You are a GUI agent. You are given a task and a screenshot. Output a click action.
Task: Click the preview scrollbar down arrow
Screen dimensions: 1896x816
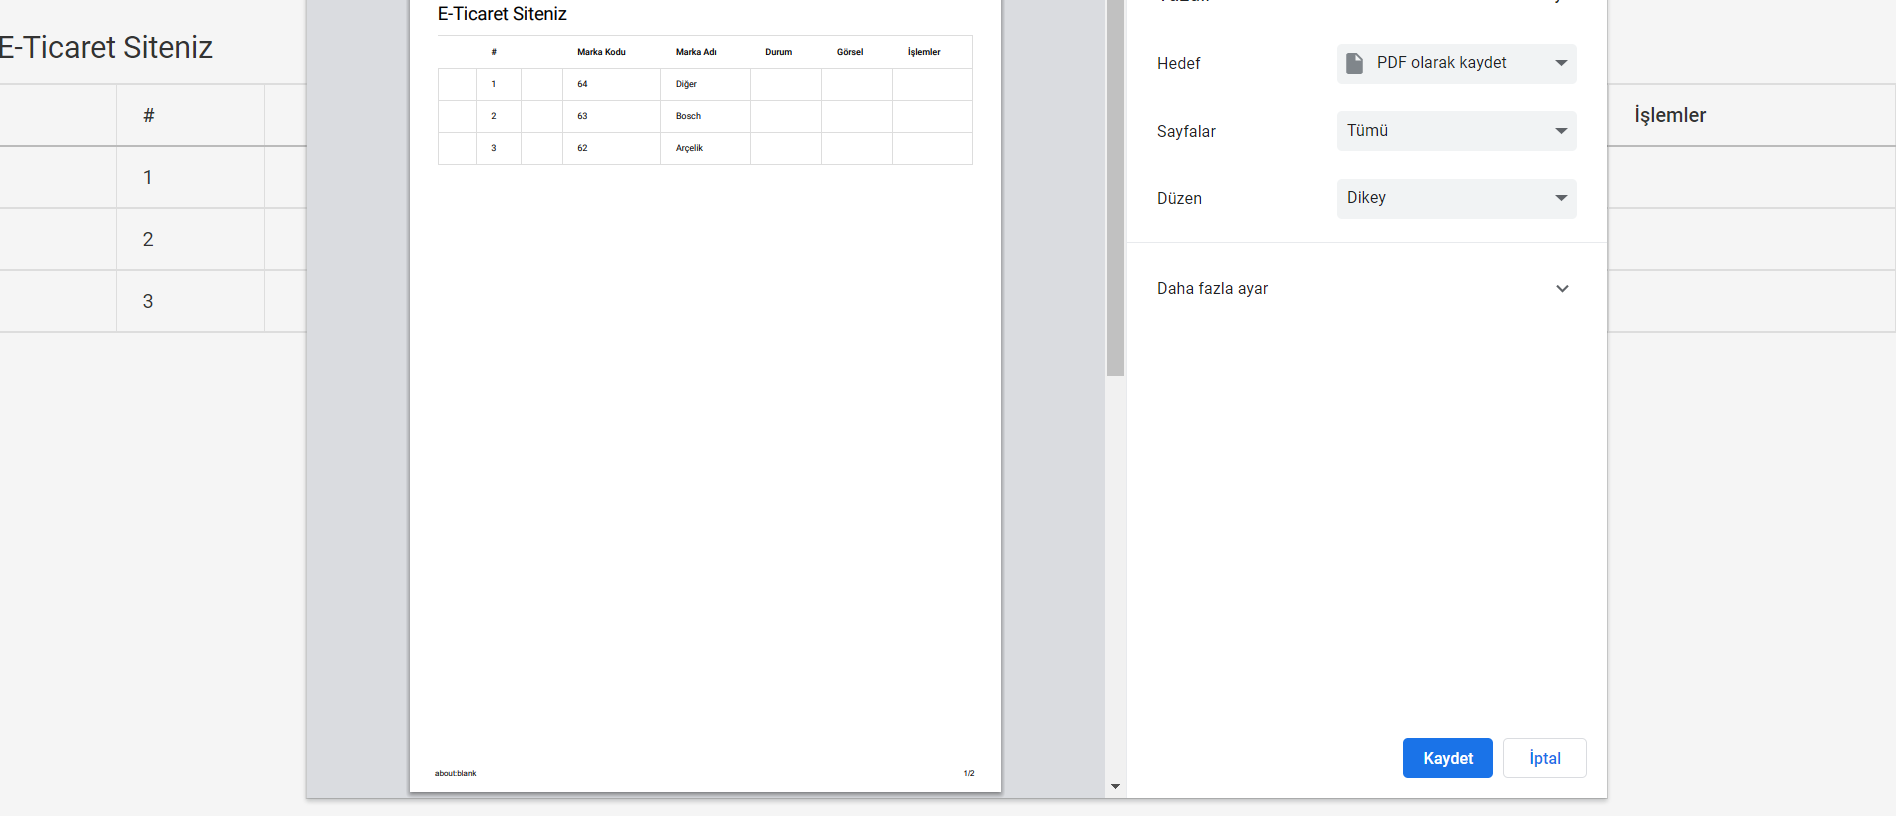[1115, 787]
